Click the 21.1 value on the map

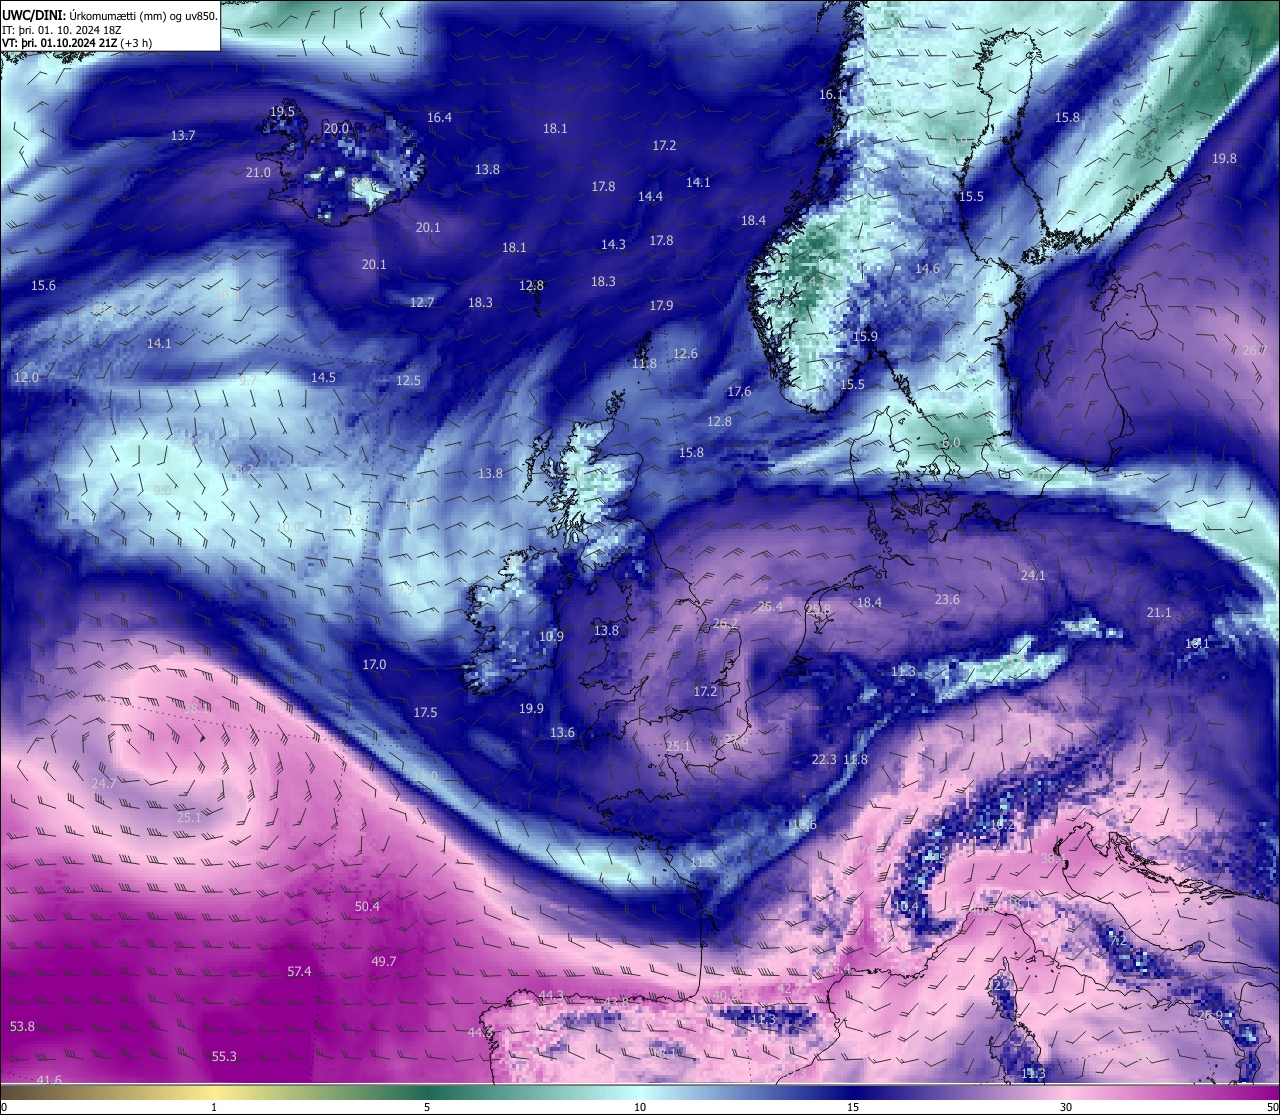point(1158,612)
